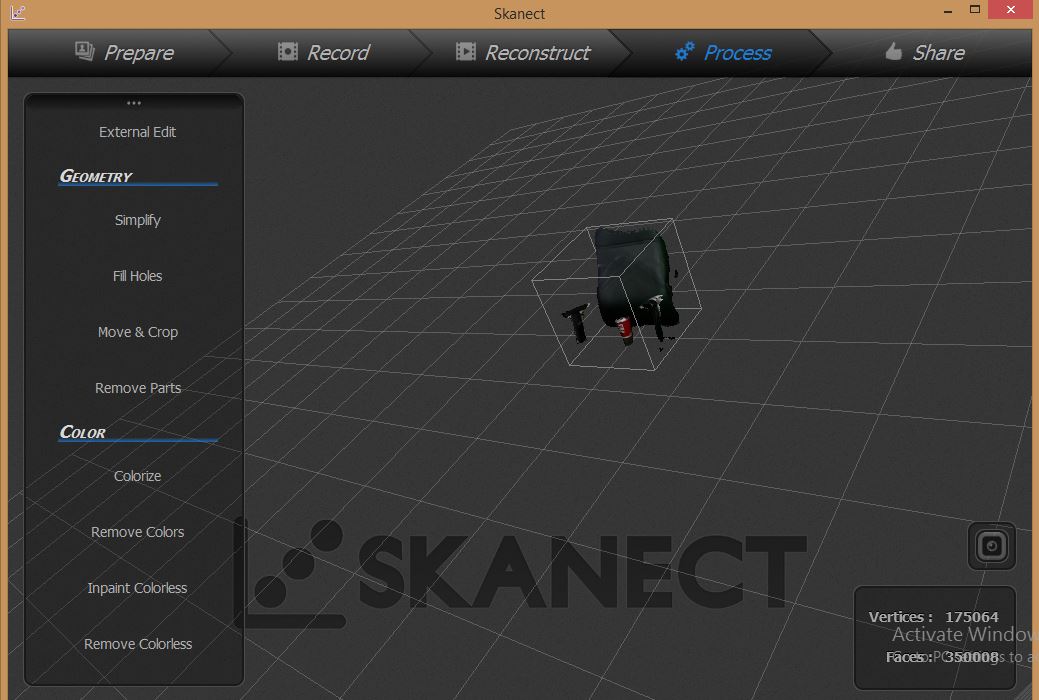Minimize the Skanect window
Image resolution: width=1039 pixels, height=700 pixels.
[948, 10]
